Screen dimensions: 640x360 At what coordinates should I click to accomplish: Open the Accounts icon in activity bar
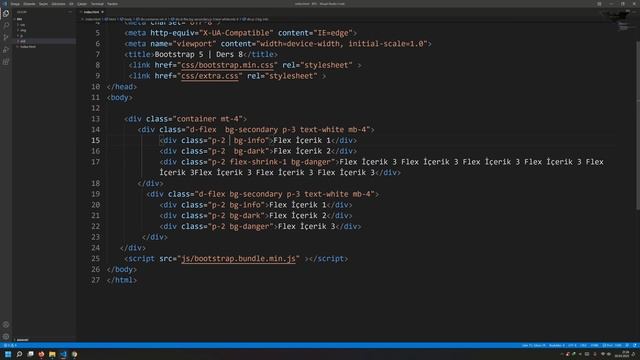click(x=6, y=325)
